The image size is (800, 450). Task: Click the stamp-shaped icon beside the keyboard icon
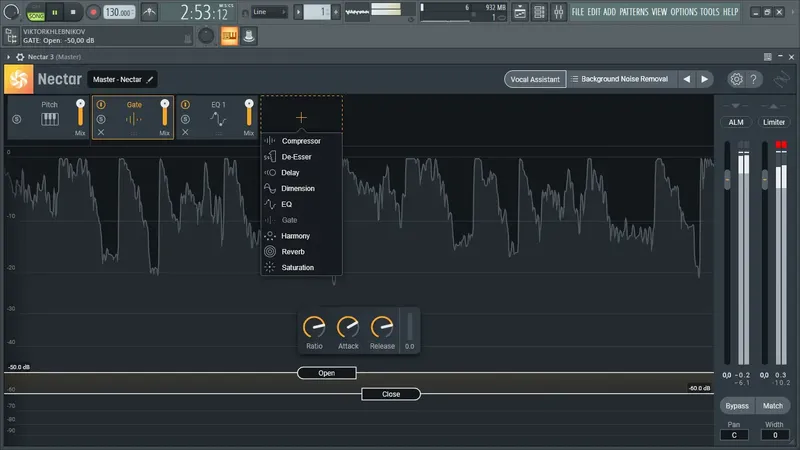click(x=249, y=36)
